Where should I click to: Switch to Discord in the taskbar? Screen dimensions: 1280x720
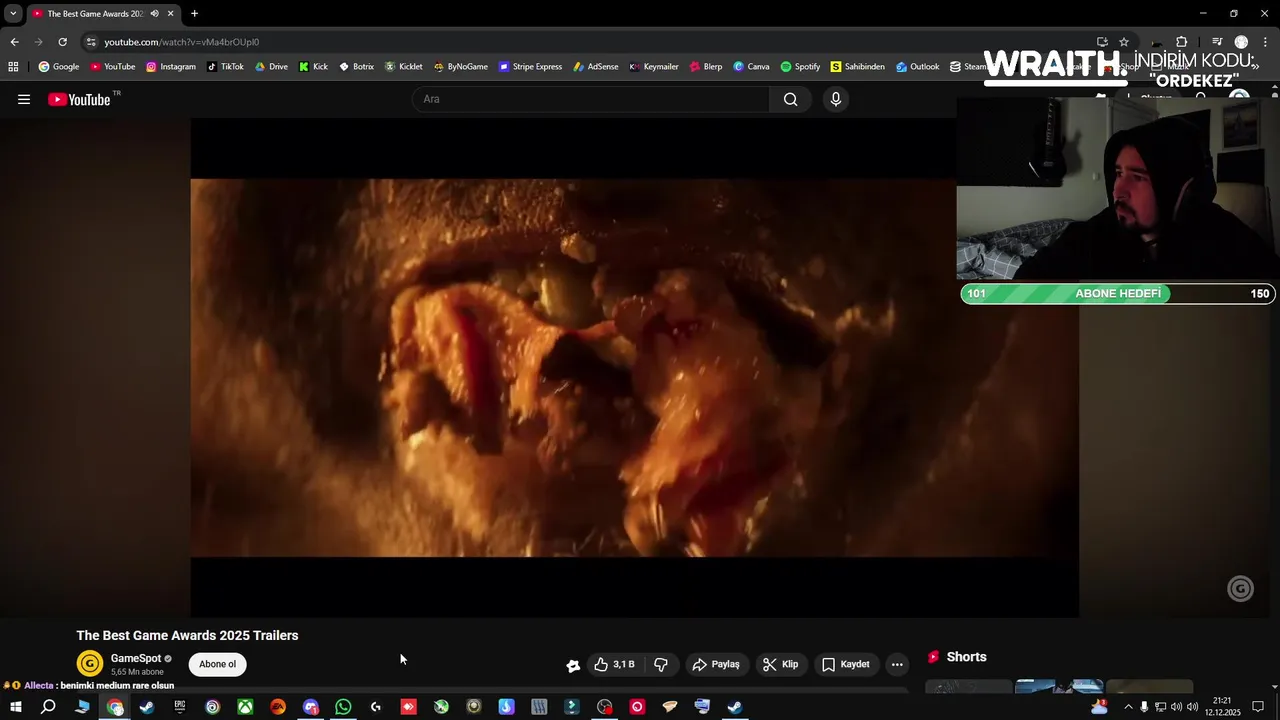311,707
